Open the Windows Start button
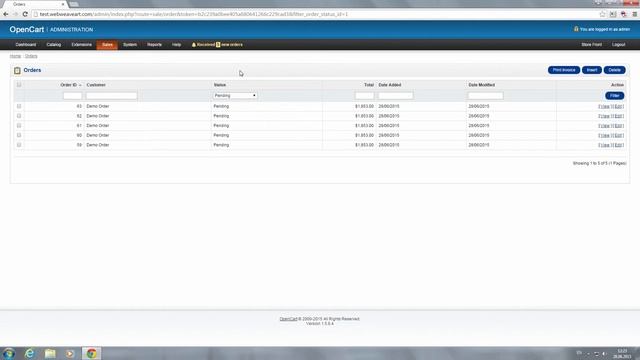Image resolution: width=640 pixels, height=360 pixels. 9,353
